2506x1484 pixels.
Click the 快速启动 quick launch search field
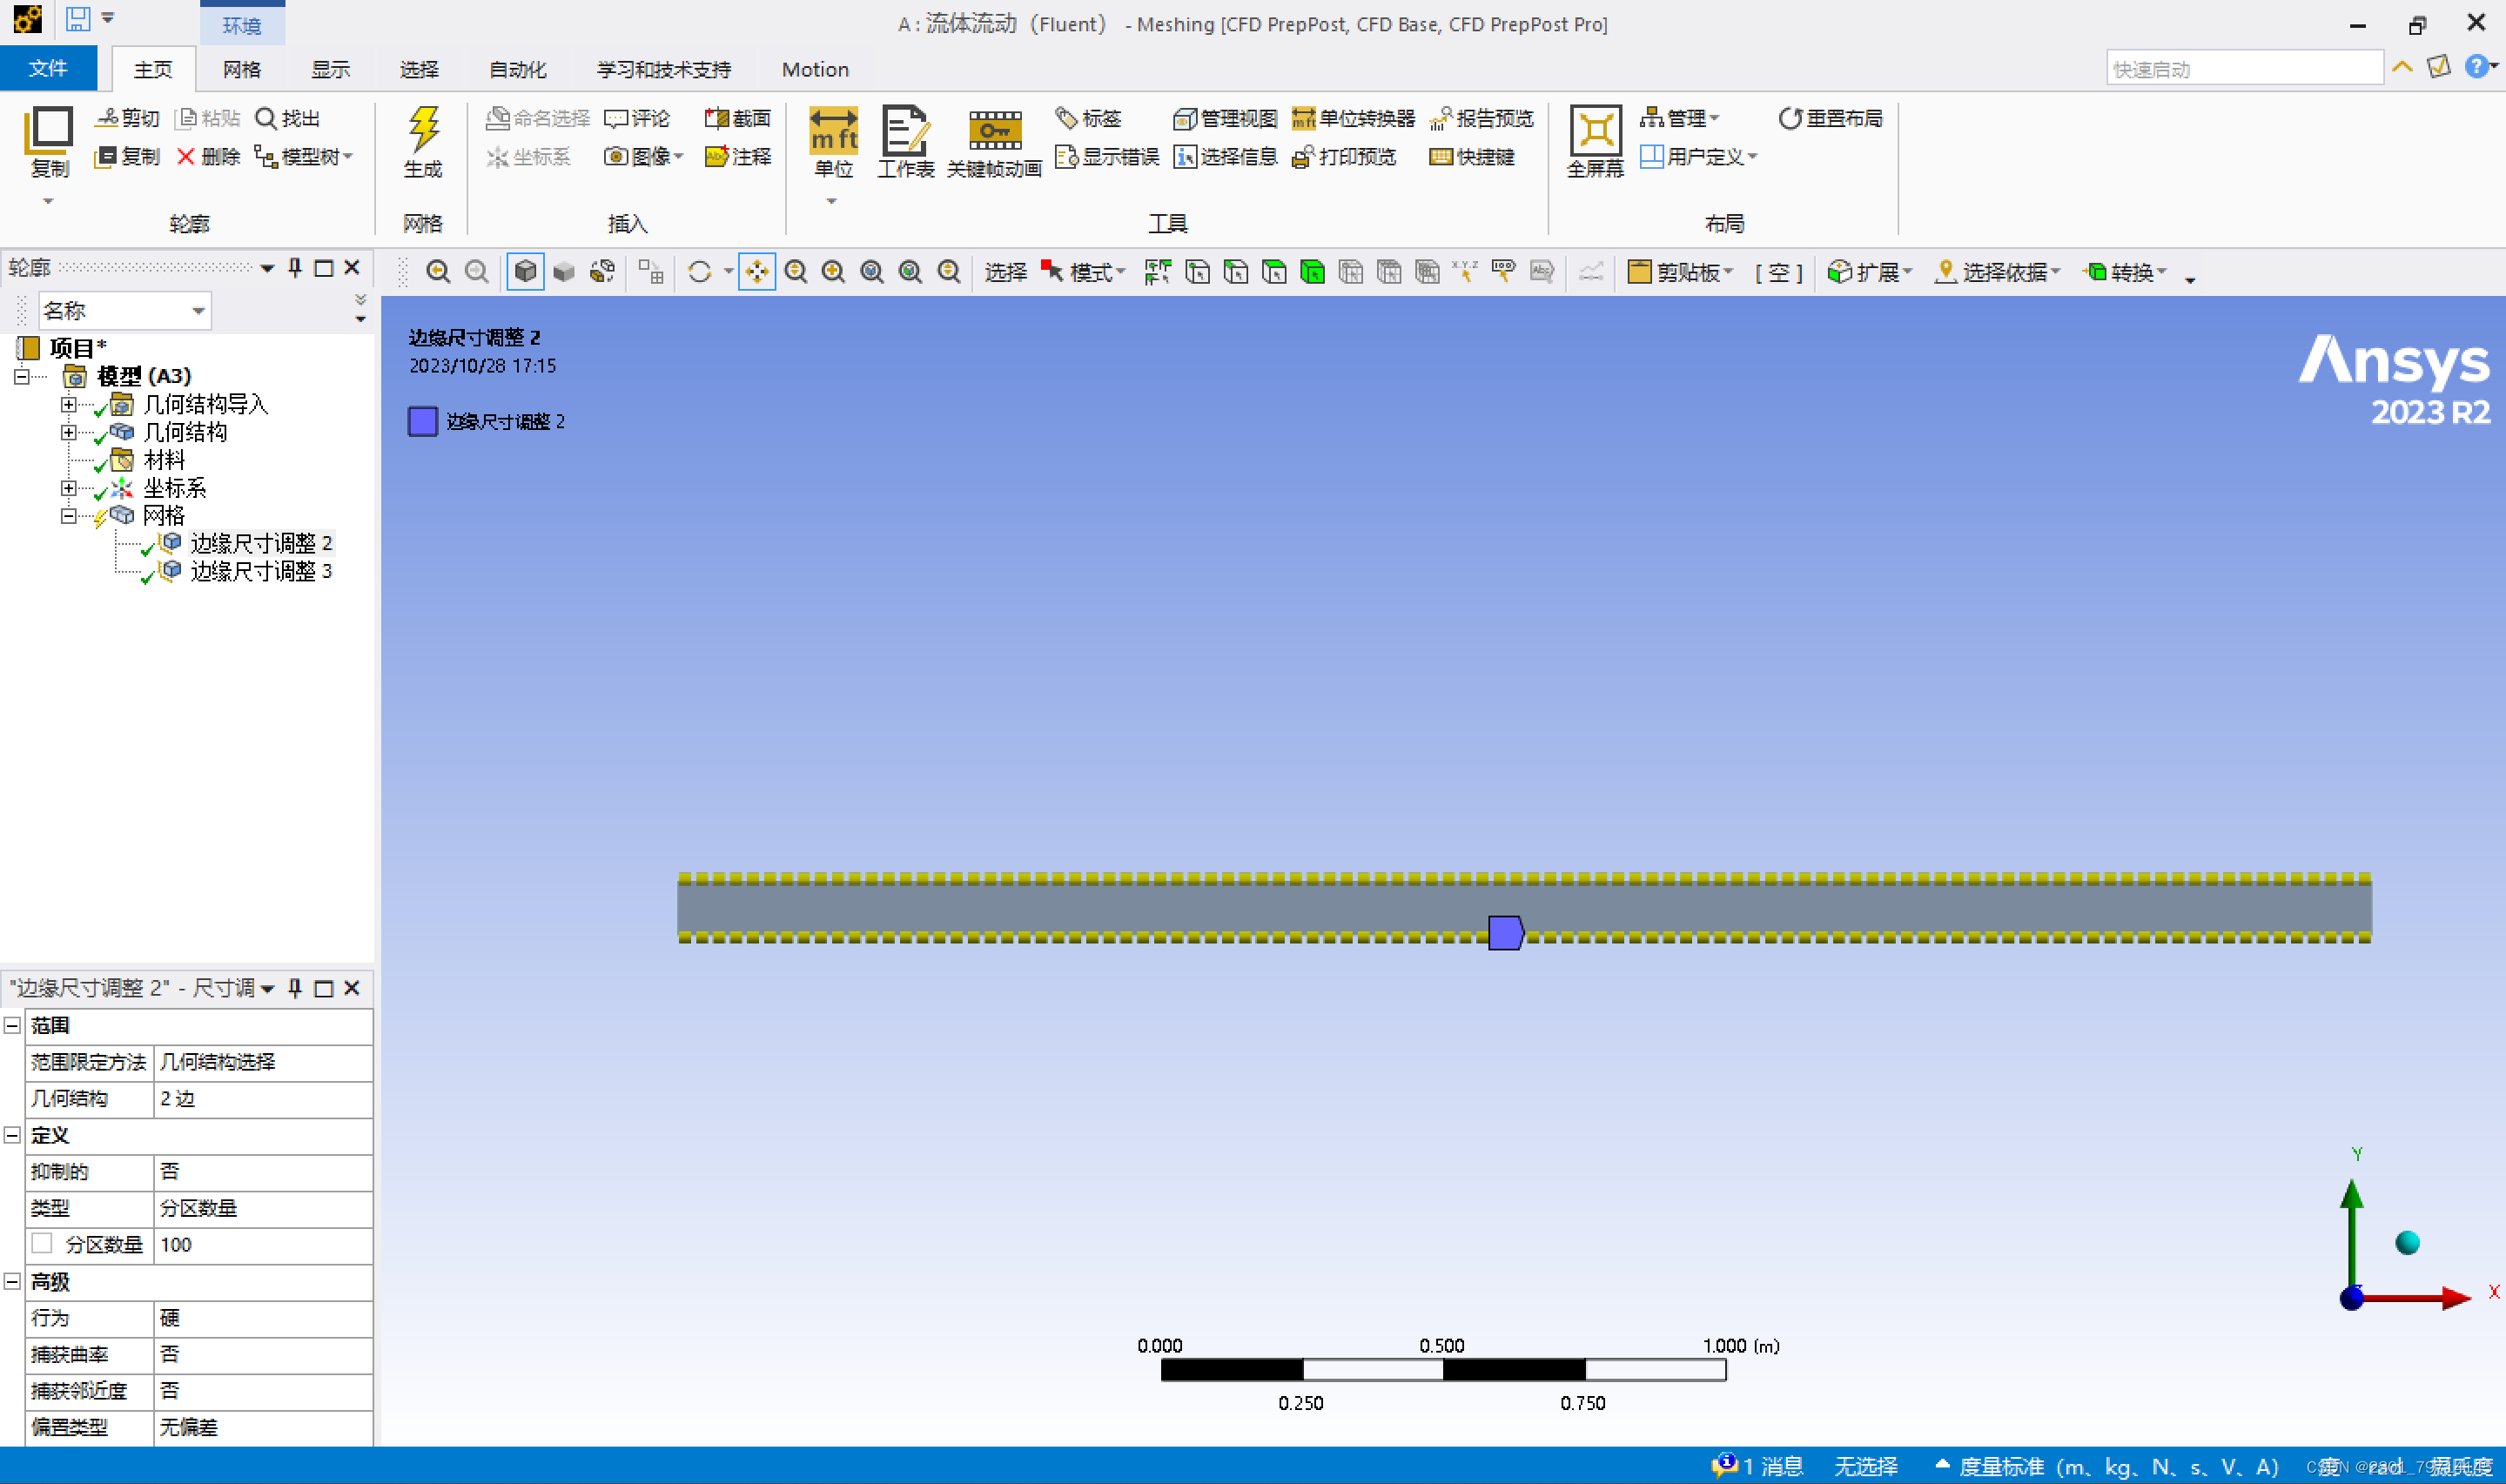coord(2243,69)
